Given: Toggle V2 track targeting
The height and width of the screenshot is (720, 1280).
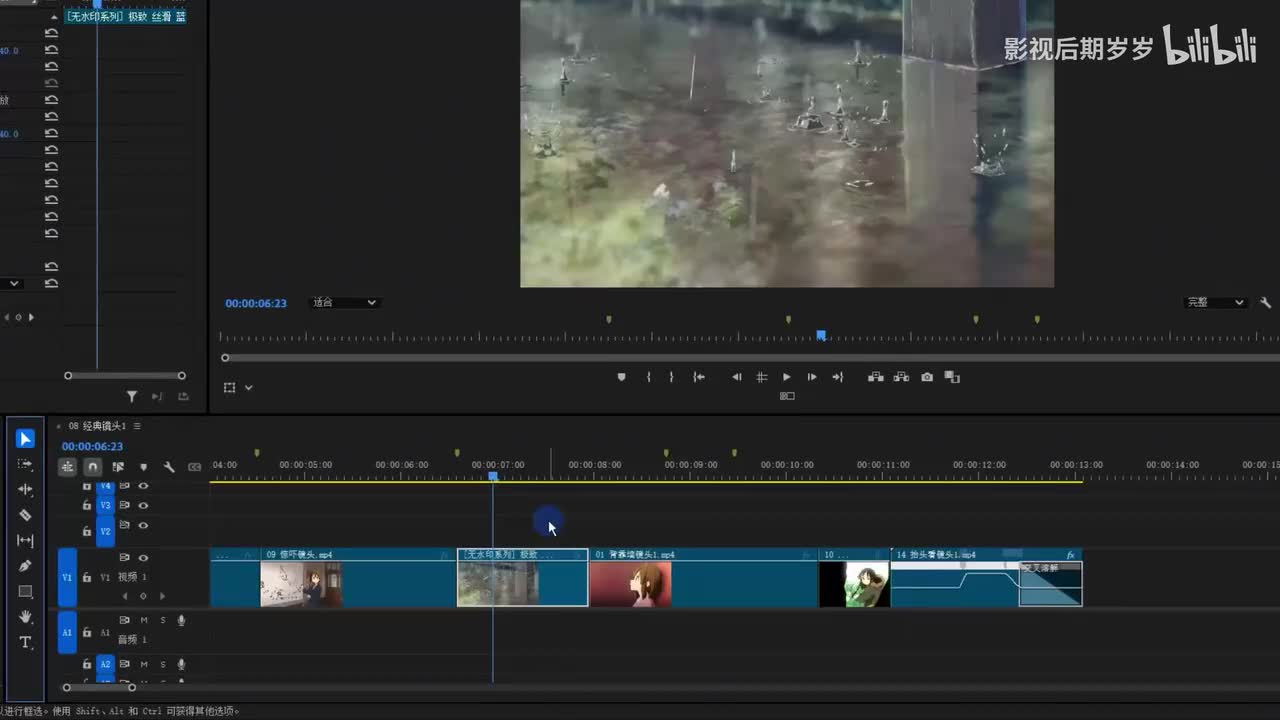Looking at the screenshot, I should click(x=105, y=531).
